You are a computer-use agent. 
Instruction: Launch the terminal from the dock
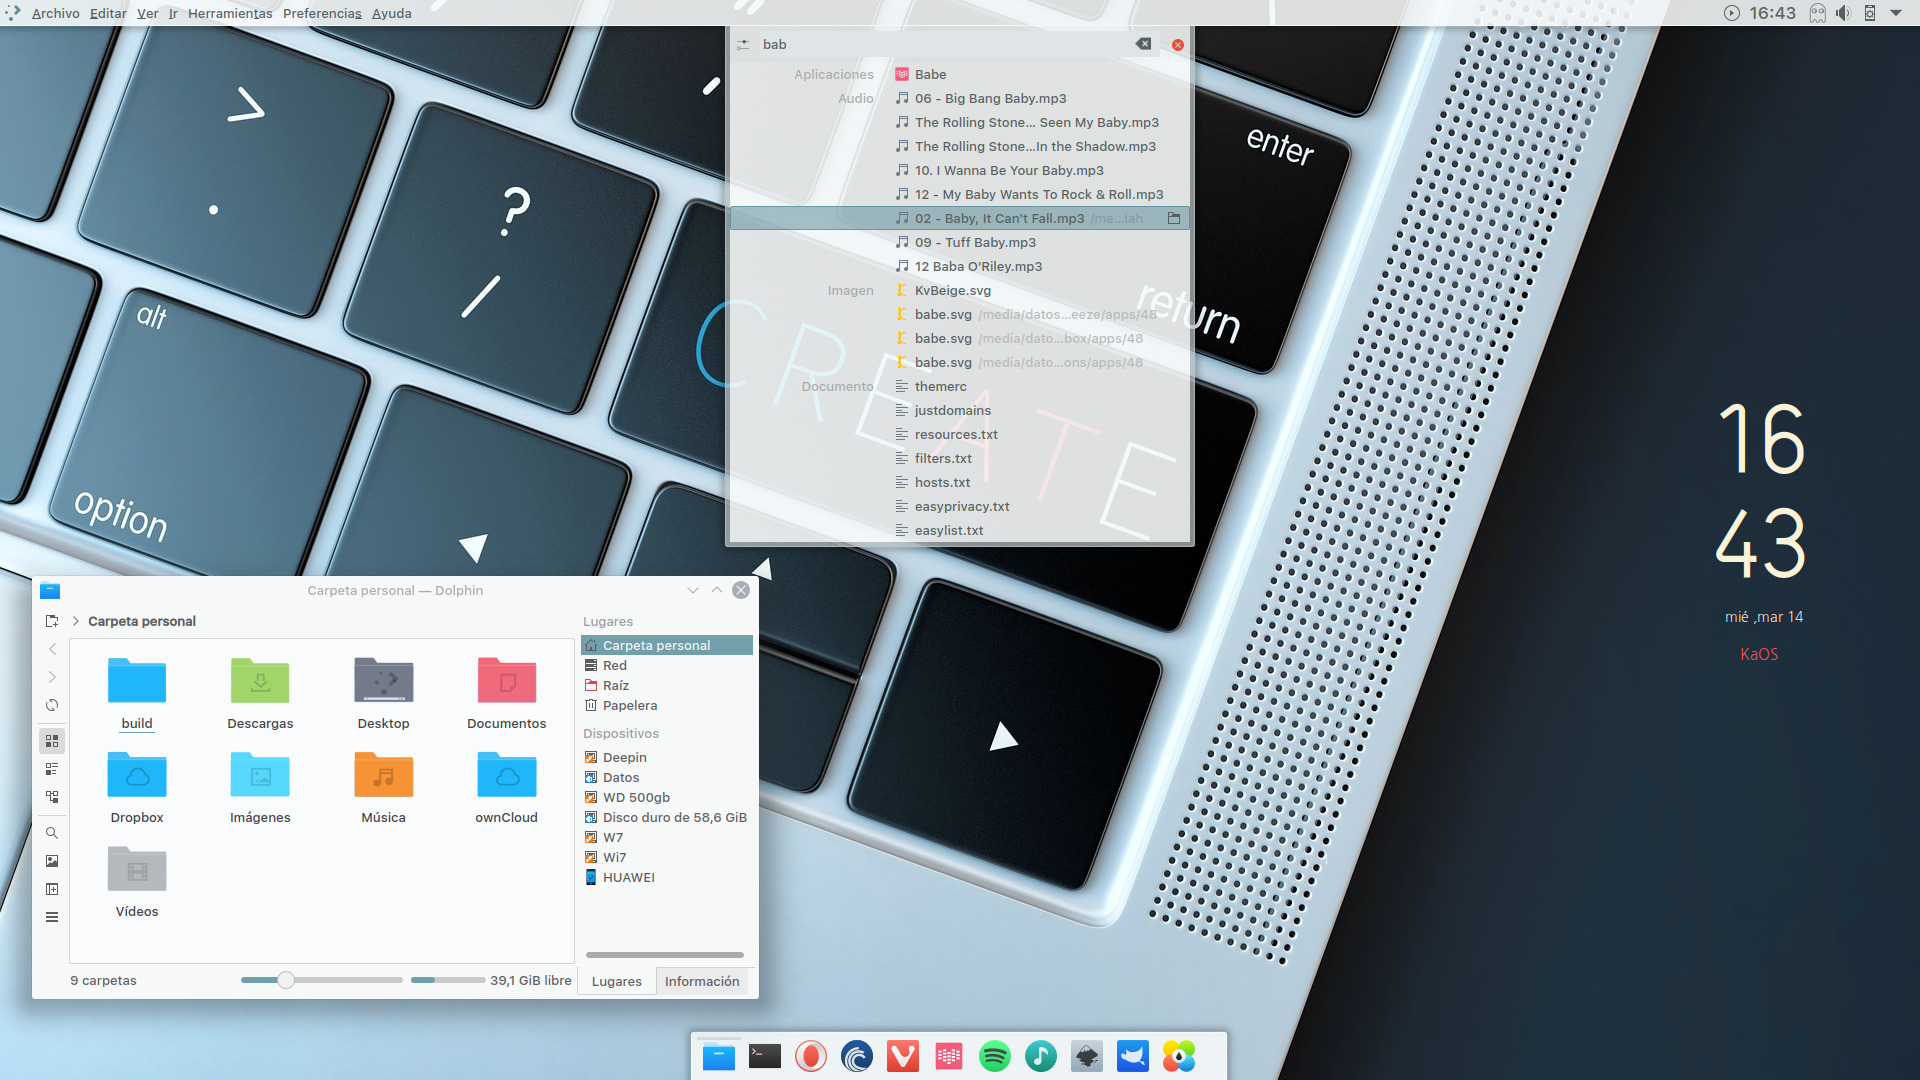pyautogui.click(x=764, y=1056)
